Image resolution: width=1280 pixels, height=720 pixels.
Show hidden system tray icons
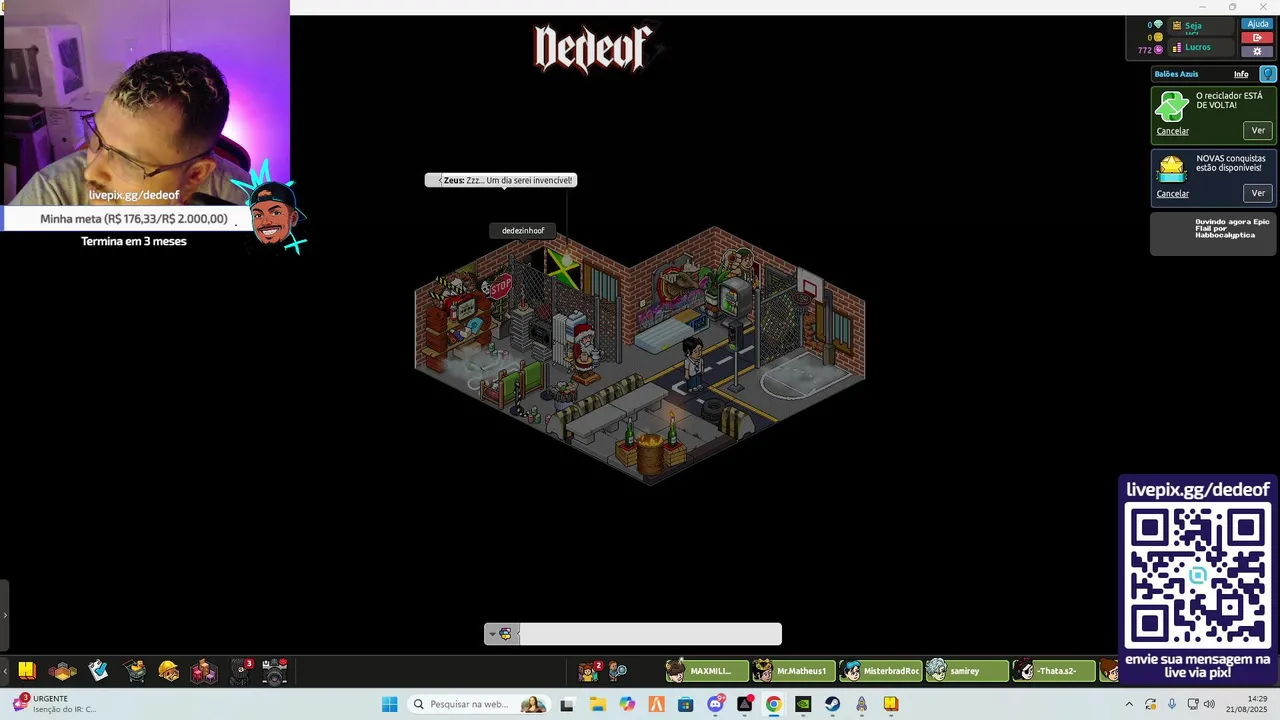1129,704
